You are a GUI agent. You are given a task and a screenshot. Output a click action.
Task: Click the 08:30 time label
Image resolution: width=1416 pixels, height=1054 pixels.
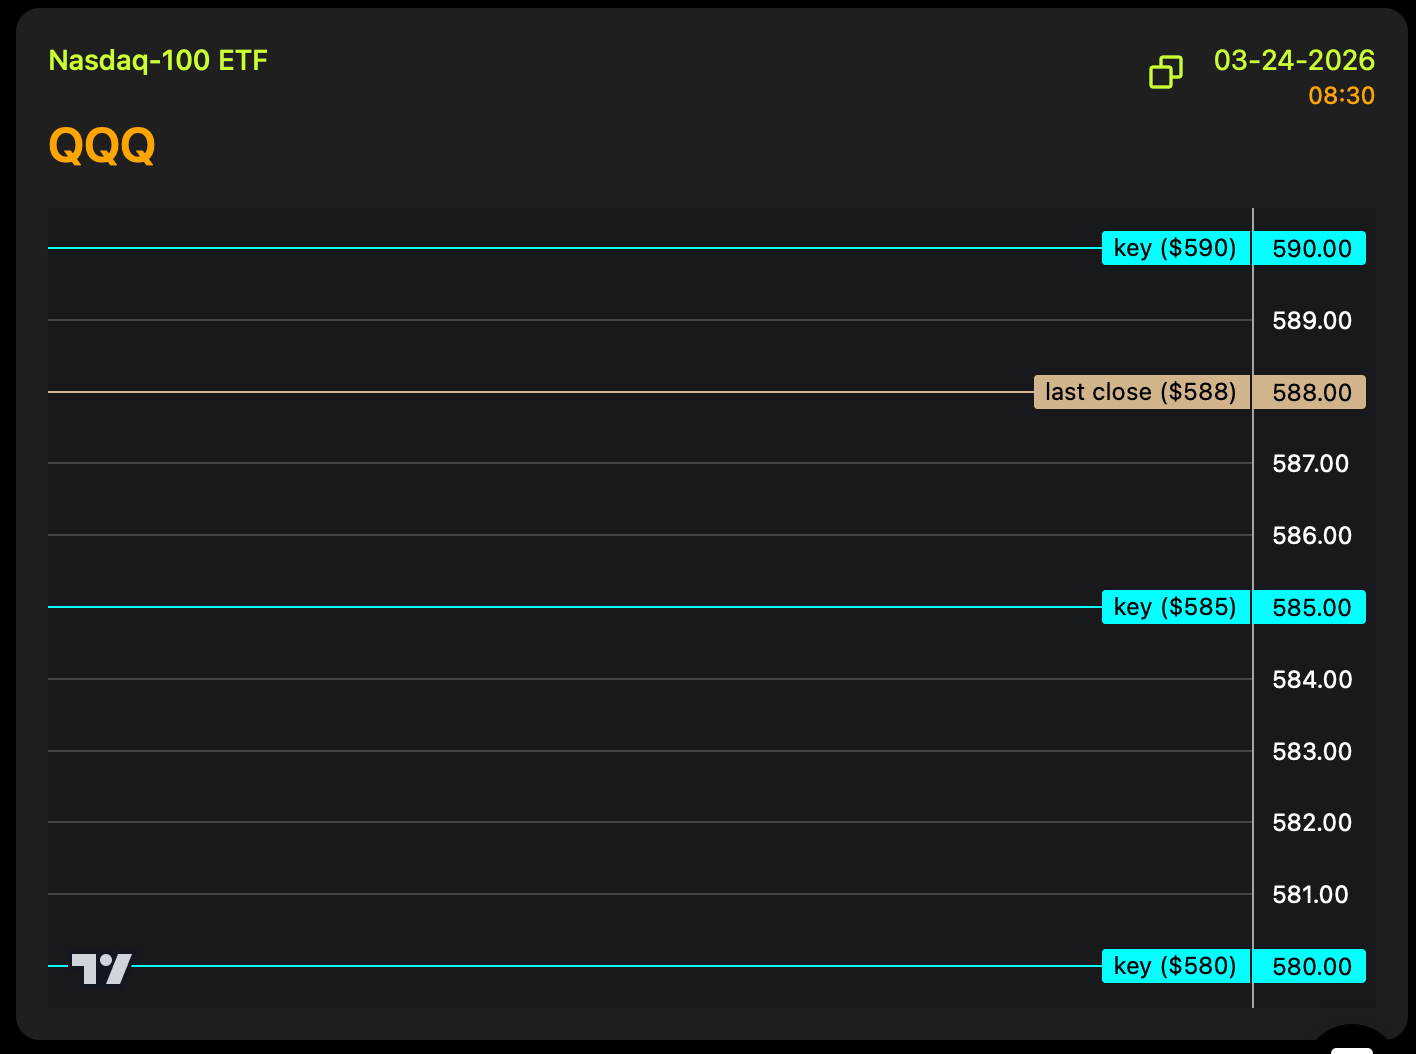pyautogui.click(x=1341, y=96)
